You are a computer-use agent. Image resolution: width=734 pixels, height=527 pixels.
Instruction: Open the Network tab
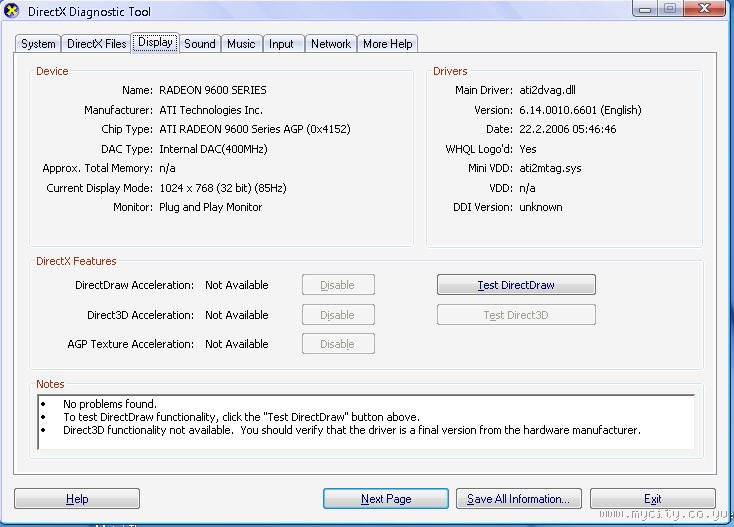pos(331,44)
